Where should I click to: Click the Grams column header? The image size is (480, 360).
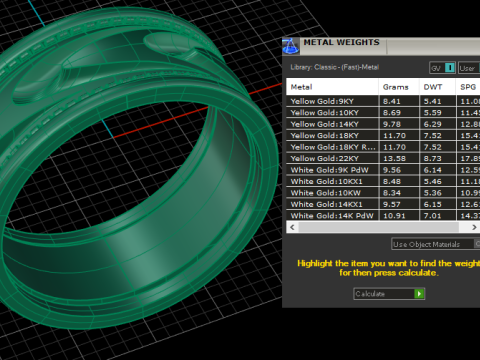click(399, 87)
